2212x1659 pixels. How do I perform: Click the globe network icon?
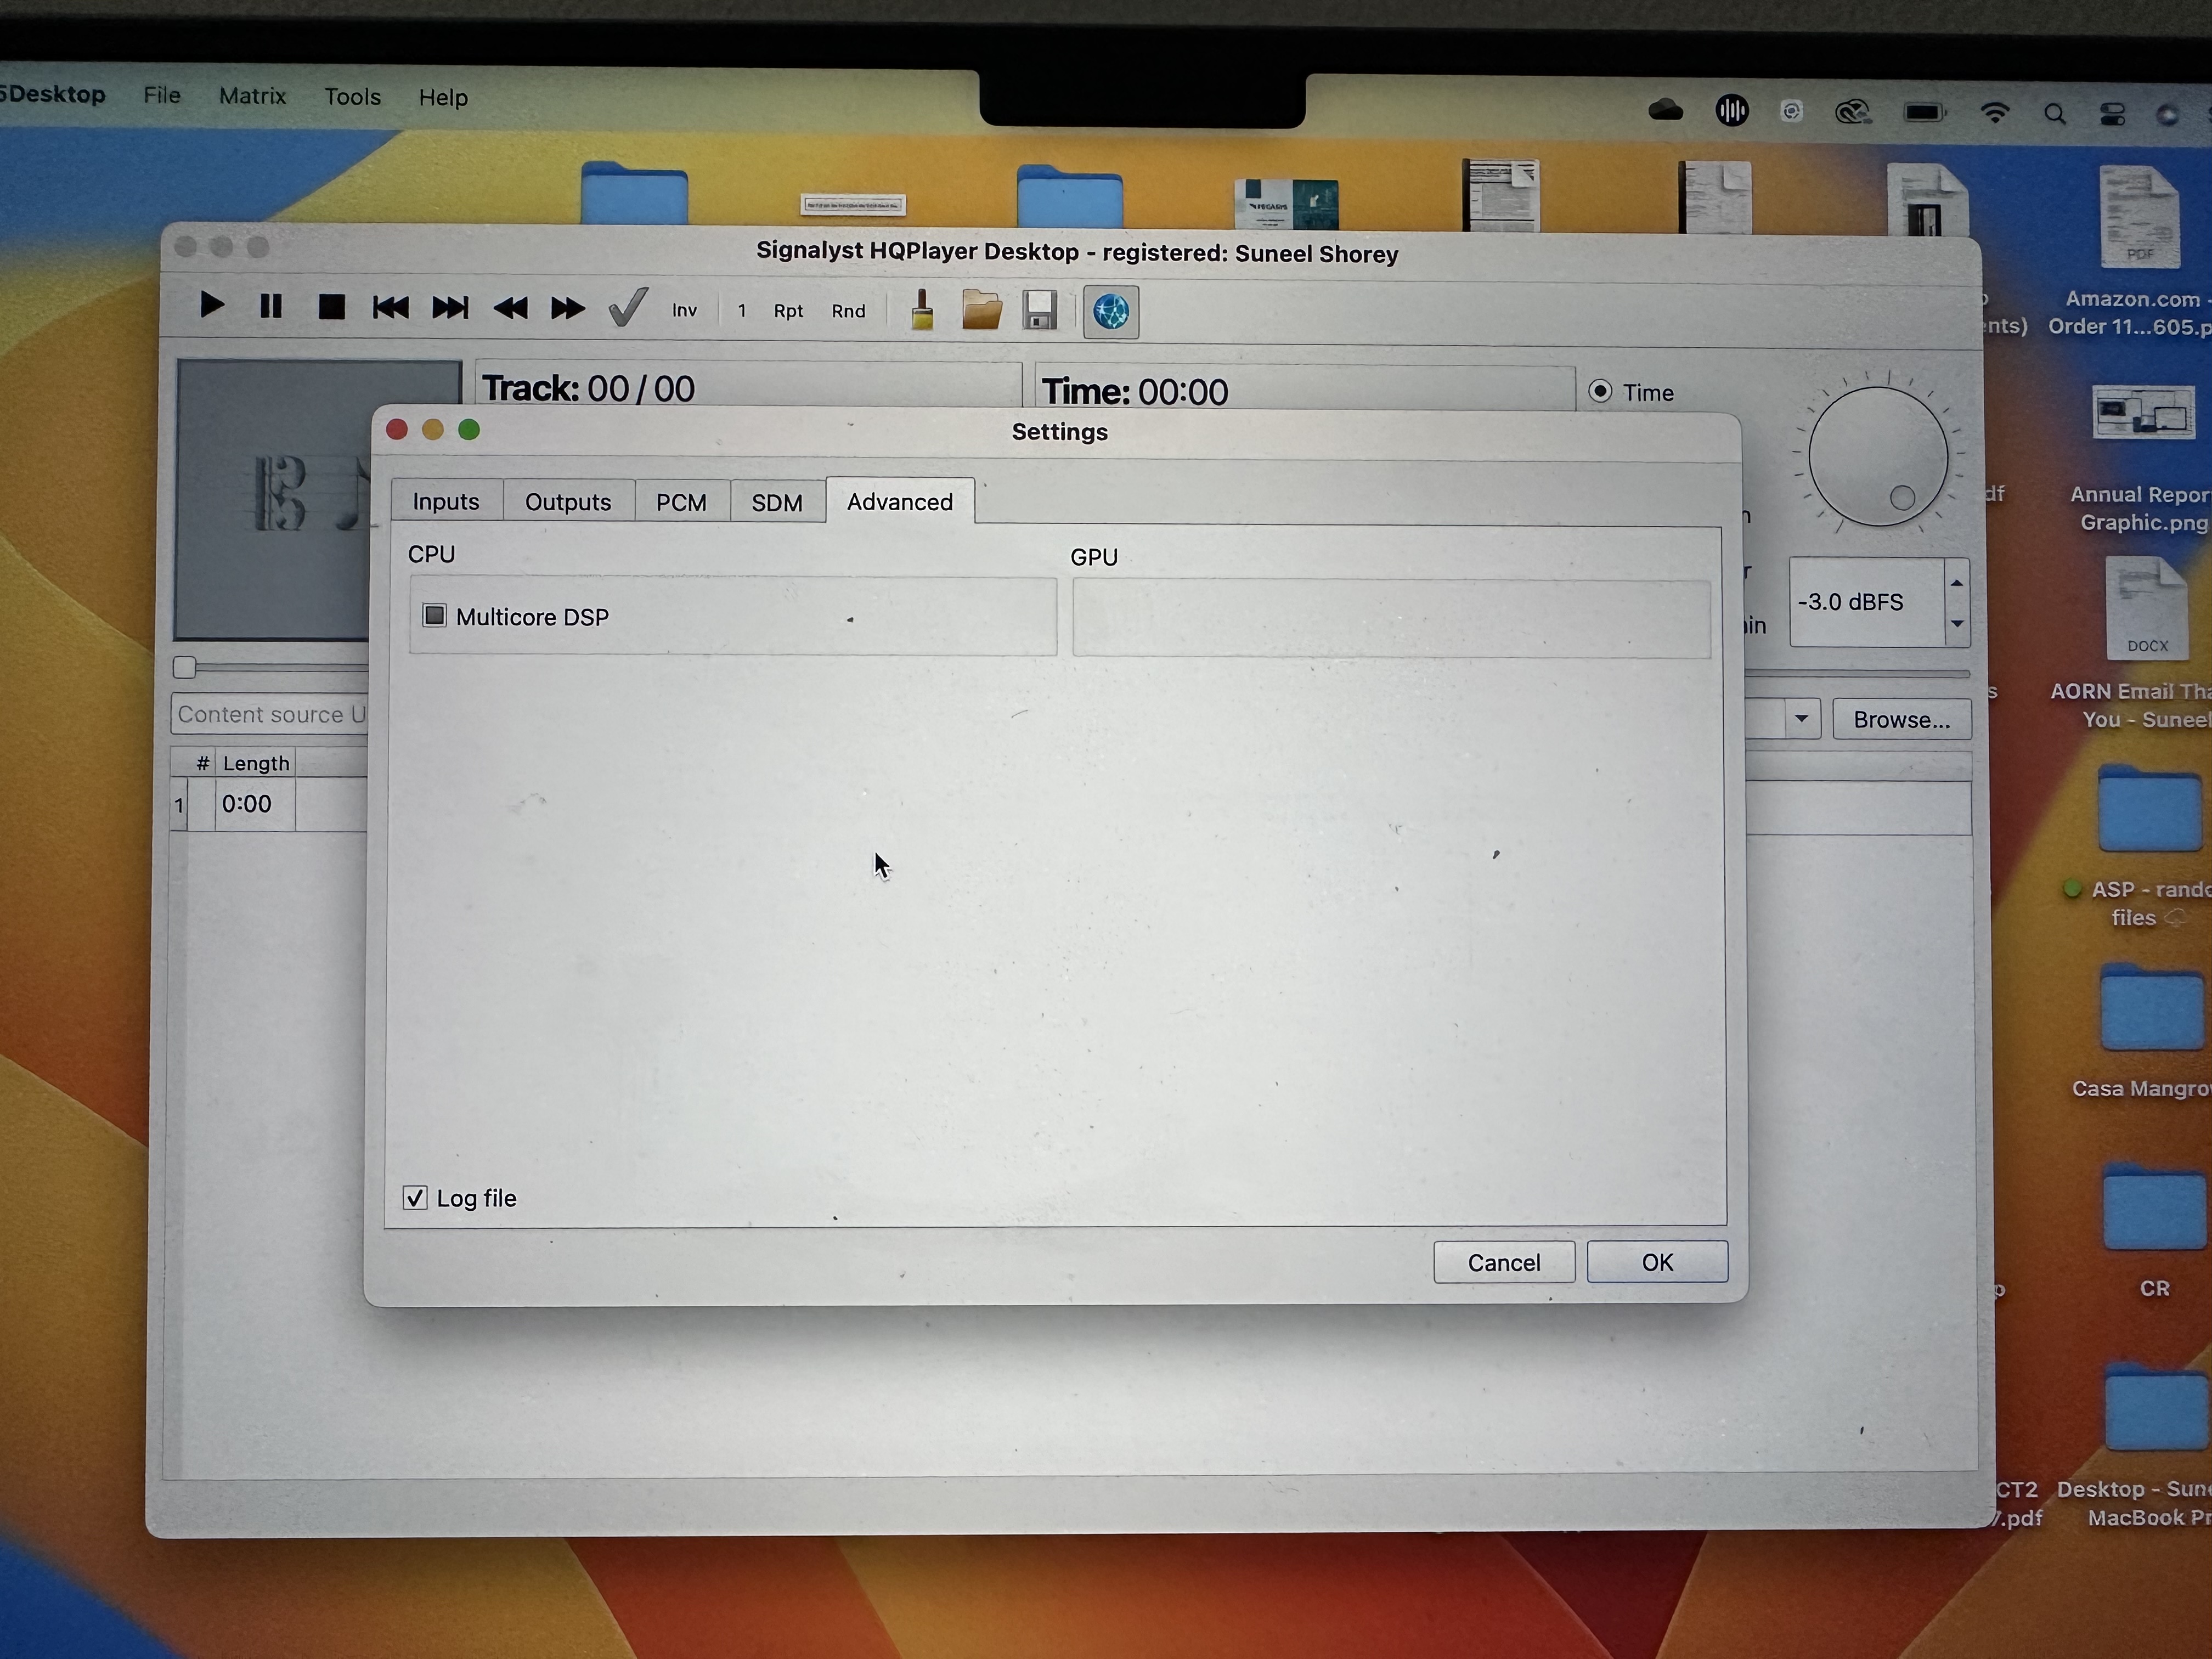[1111, 312]
